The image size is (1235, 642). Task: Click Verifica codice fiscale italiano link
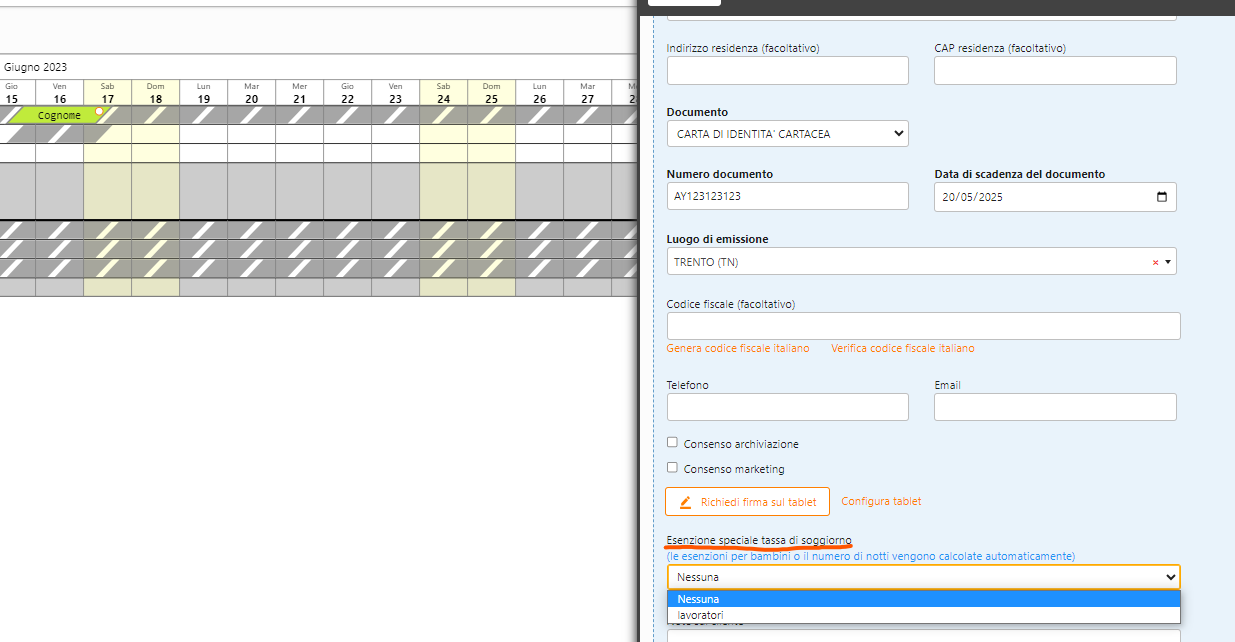point(902,348)
